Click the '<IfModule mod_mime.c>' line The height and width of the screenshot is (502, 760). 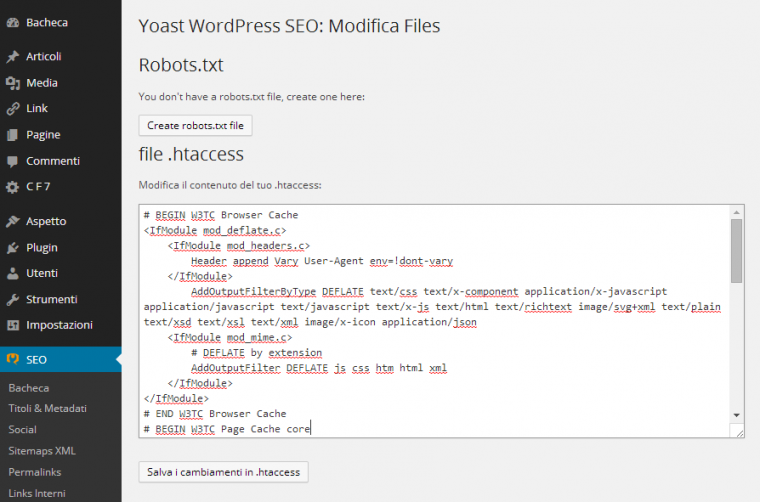230,337
